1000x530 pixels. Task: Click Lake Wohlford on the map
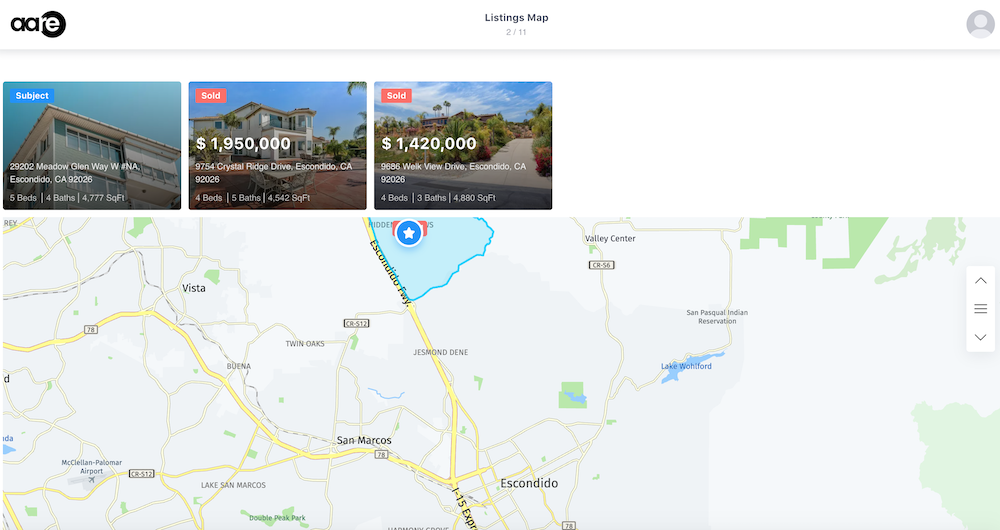686,366
